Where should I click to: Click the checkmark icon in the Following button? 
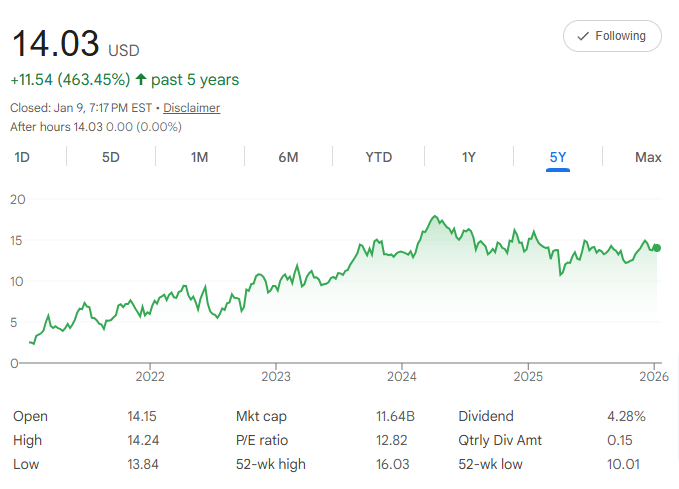click(583, 36)
